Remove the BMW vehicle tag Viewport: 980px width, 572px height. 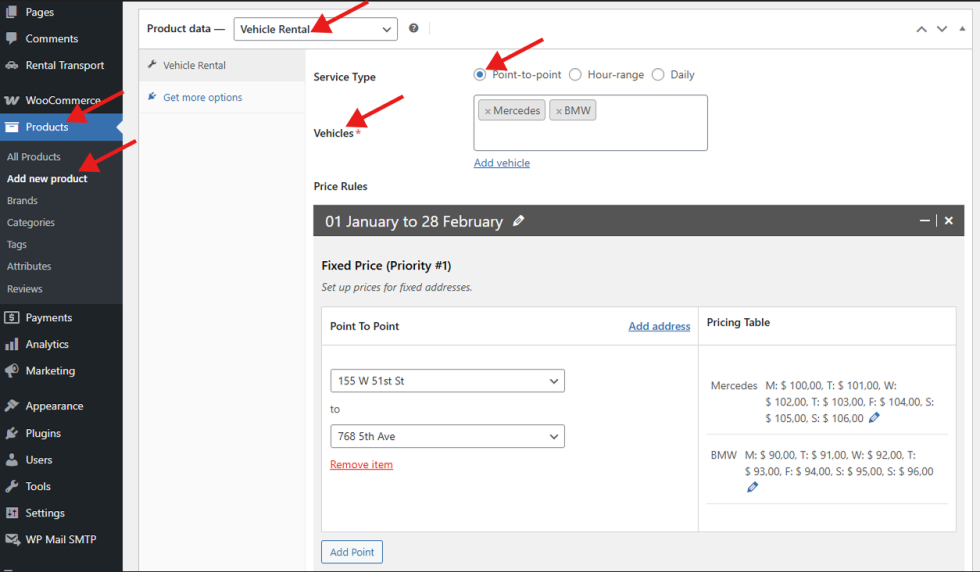click(559, 111)
